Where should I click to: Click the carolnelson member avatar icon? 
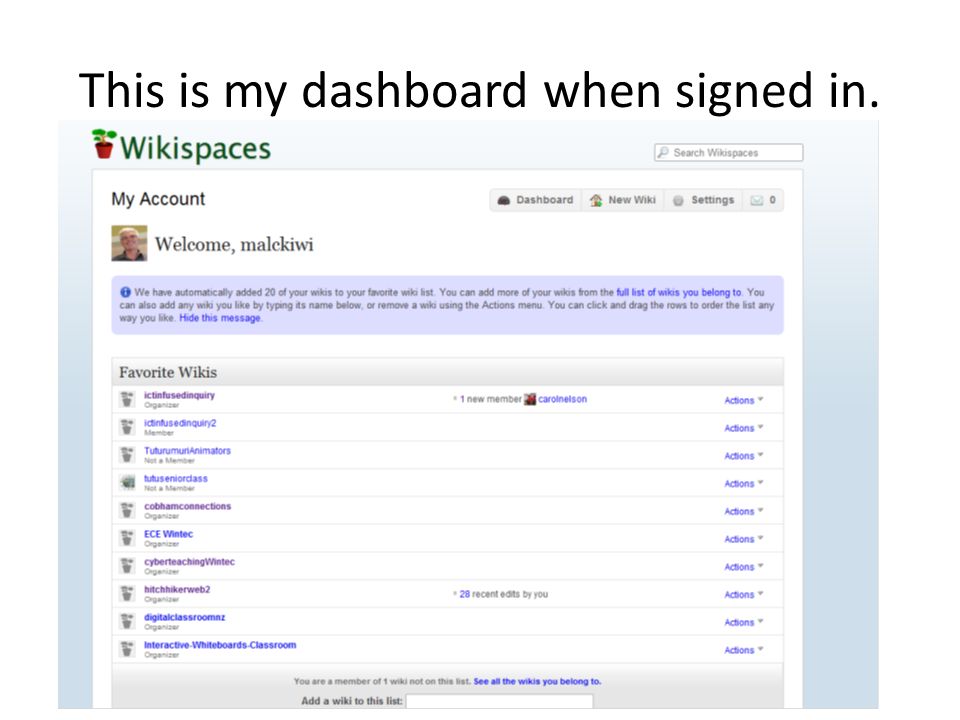point(530,399)
